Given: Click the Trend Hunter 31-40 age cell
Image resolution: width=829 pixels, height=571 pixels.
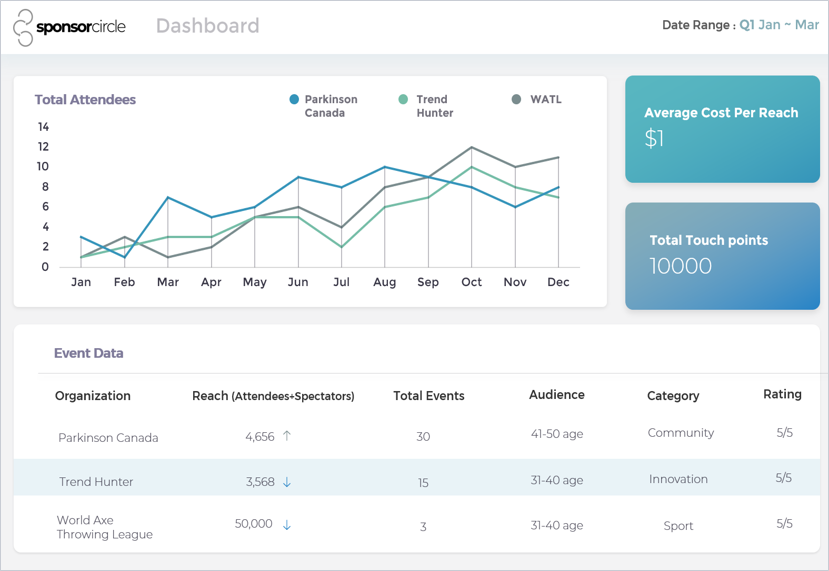Looking at the screenshot, I should [557, 480].
